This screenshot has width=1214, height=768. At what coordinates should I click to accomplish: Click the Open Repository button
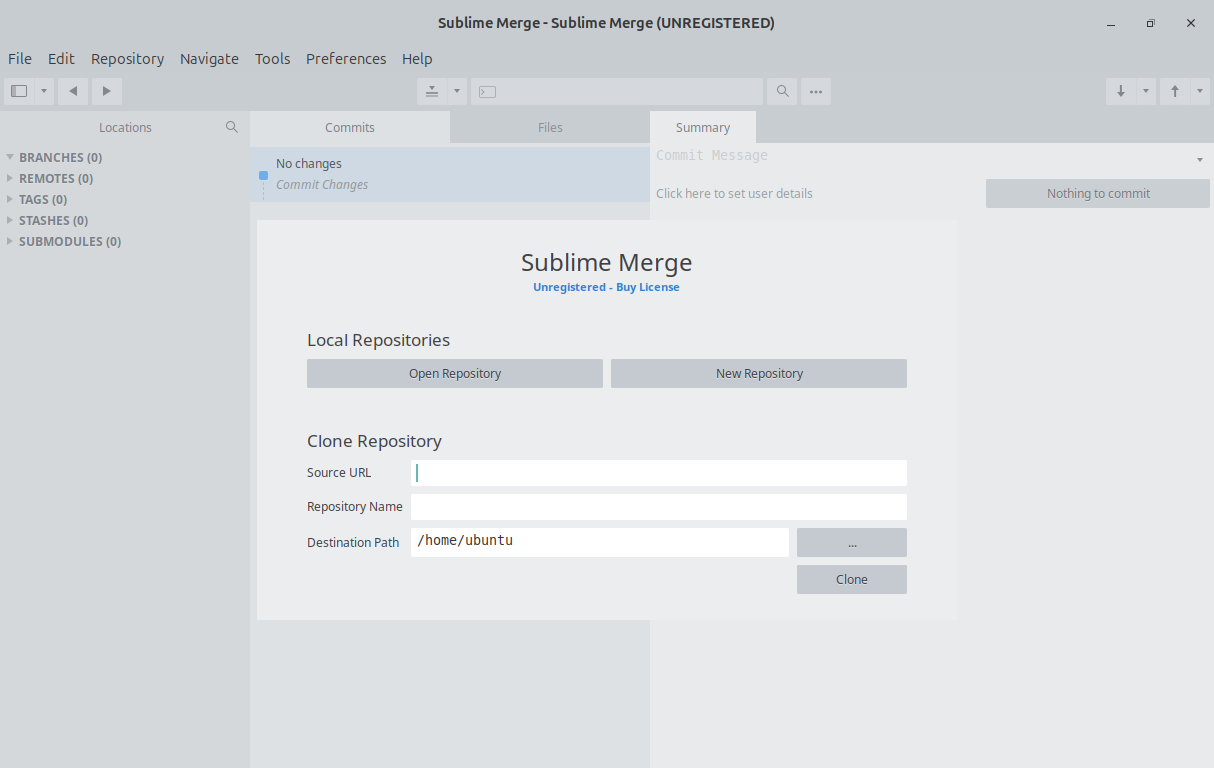455,373
